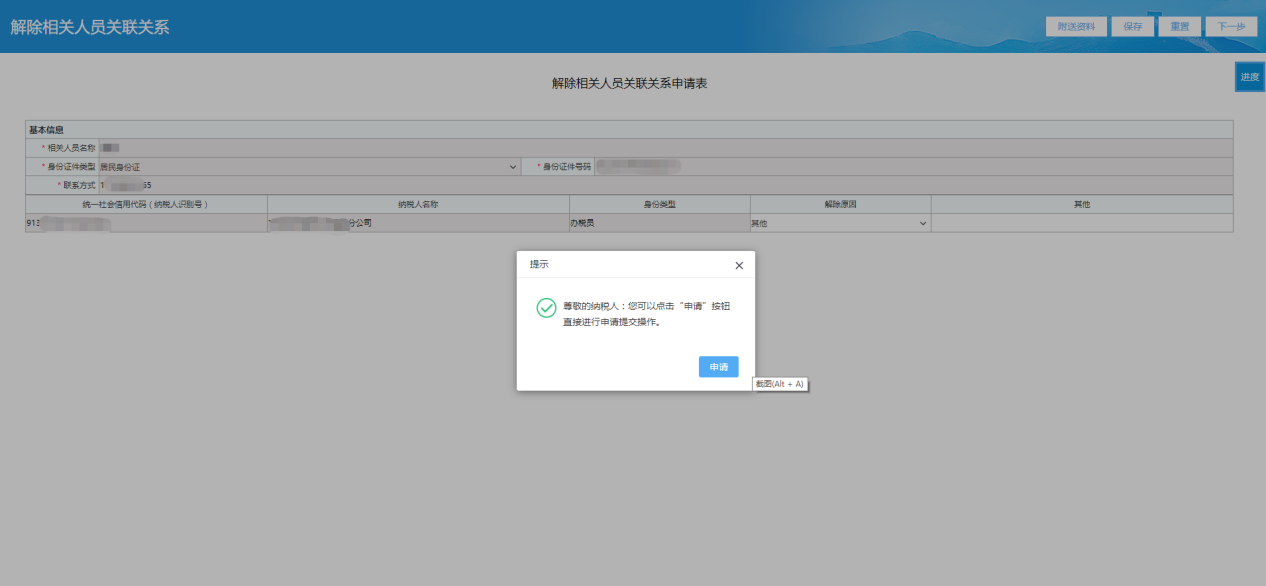
Task: Click the 其他 text cell in table row
Action: tap(1081, 224)
